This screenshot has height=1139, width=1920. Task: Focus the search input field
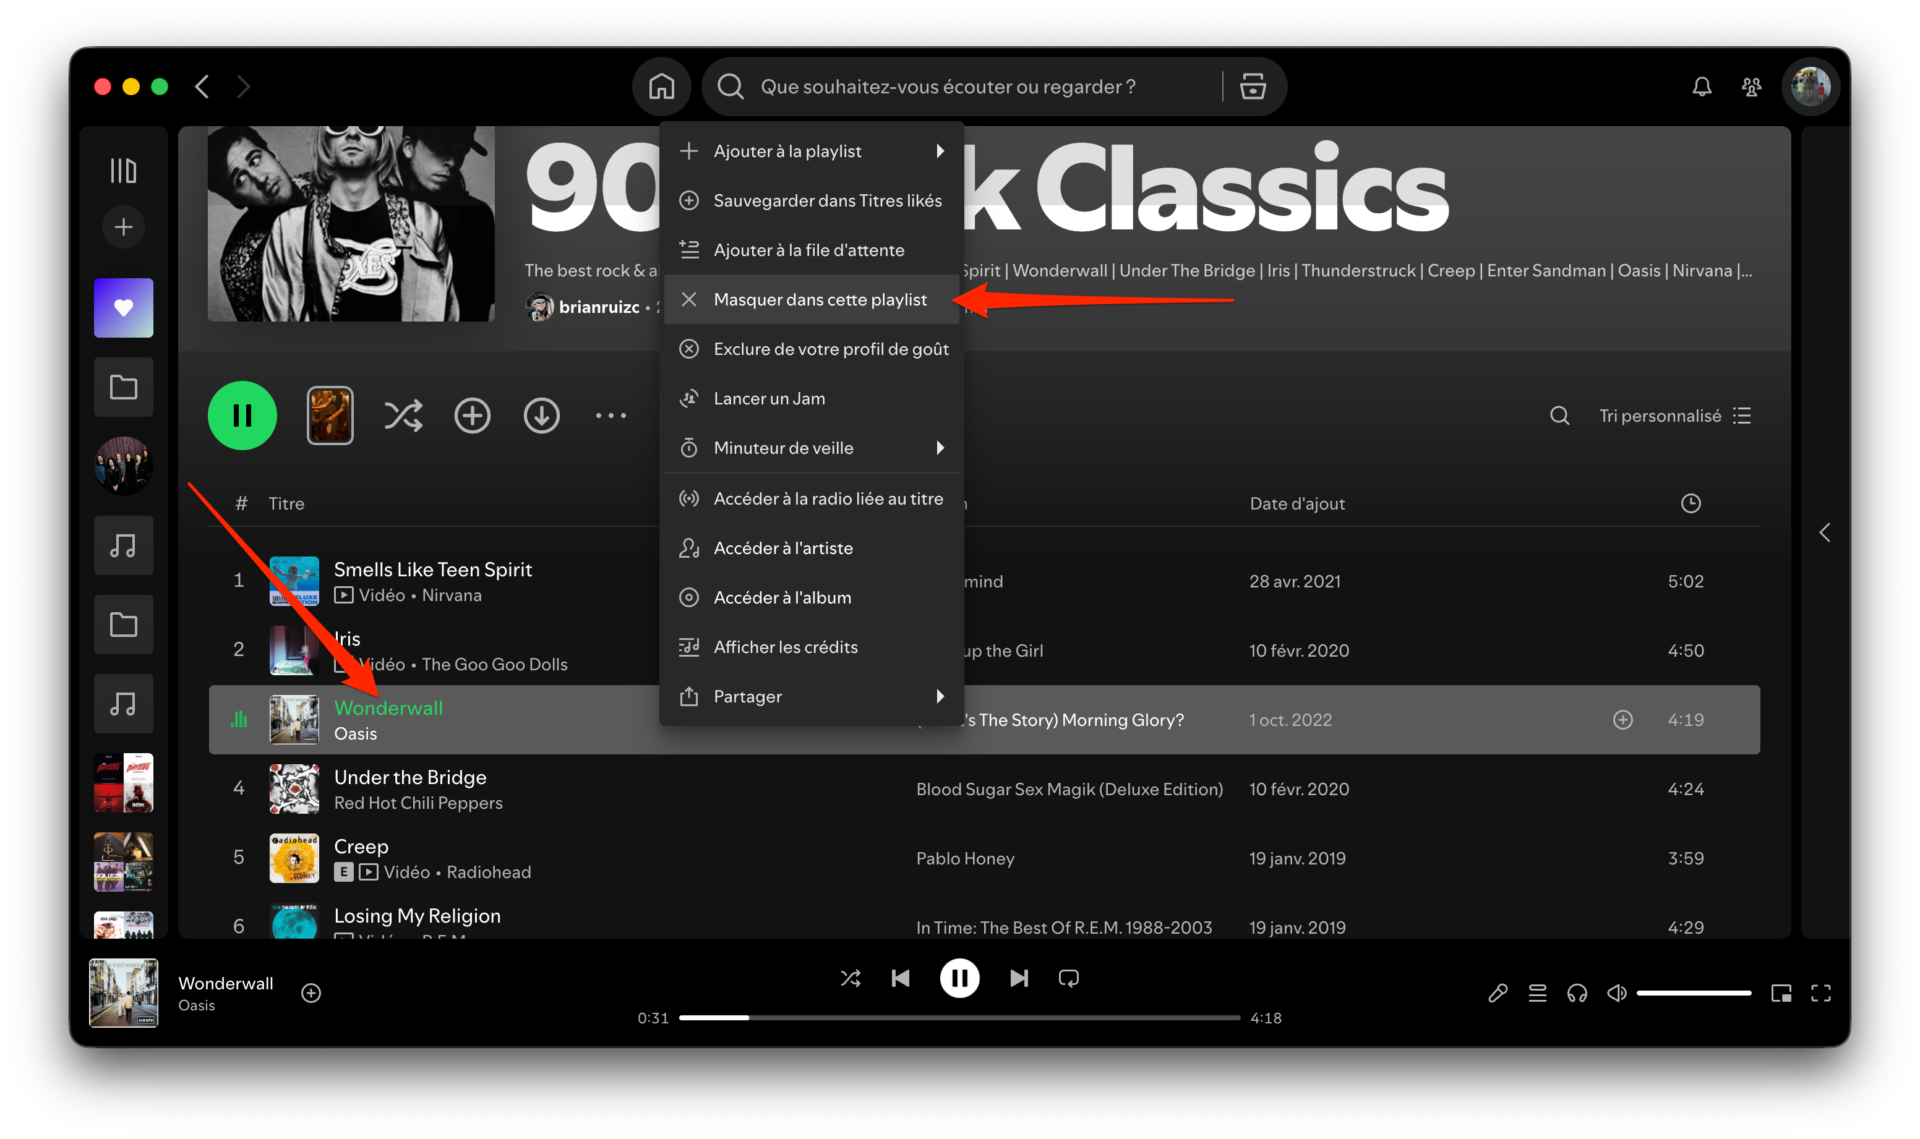948,87
